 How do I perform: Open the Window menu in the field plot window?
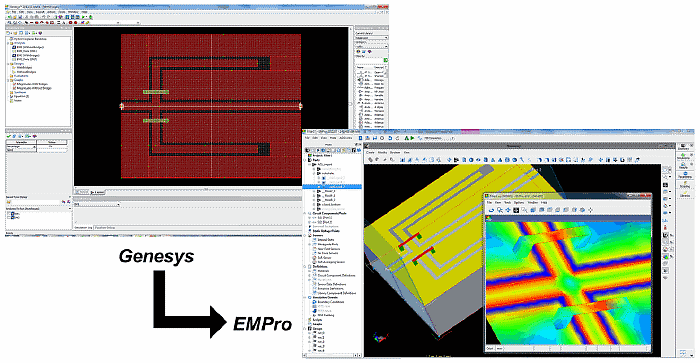(x=533, y=203)
